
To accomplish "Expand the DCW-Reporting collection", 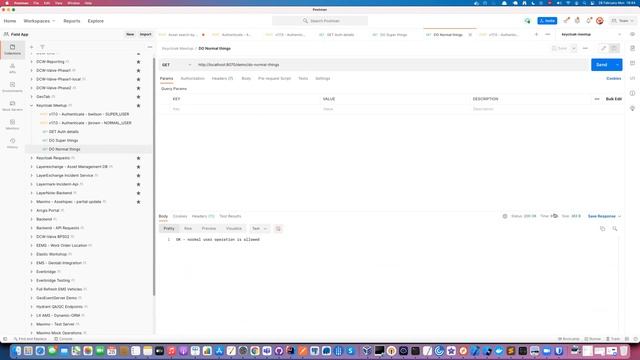I will pyautogui.click(x=31, y=62).
